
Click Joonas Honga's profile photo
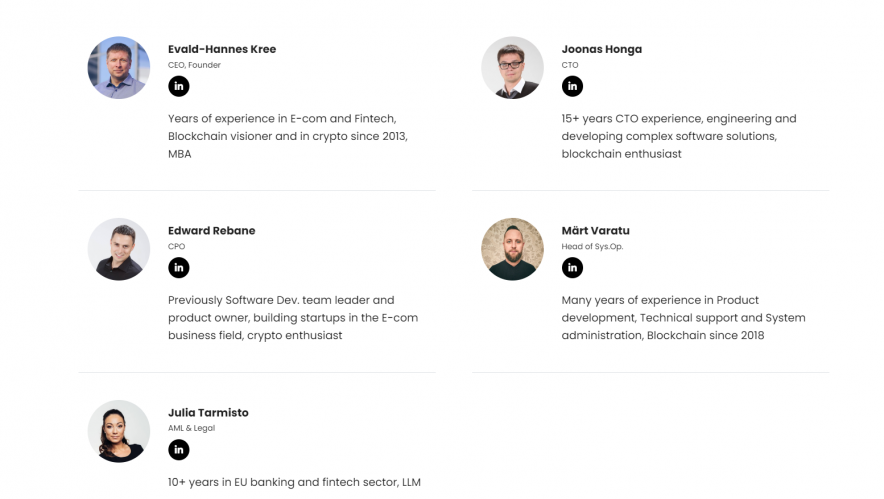click(512, 68)
